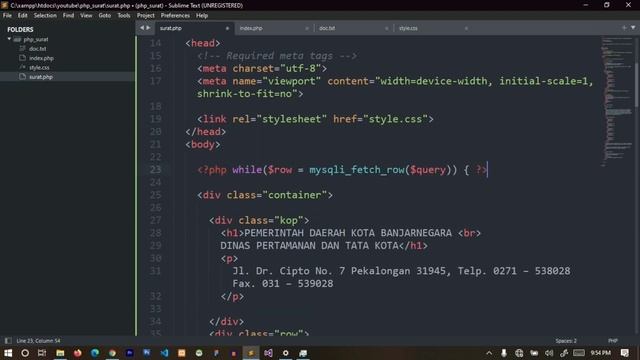Click the vertical scrollbar thumb
This screenshot has height=360, width=640.
(x=636, y=84)
